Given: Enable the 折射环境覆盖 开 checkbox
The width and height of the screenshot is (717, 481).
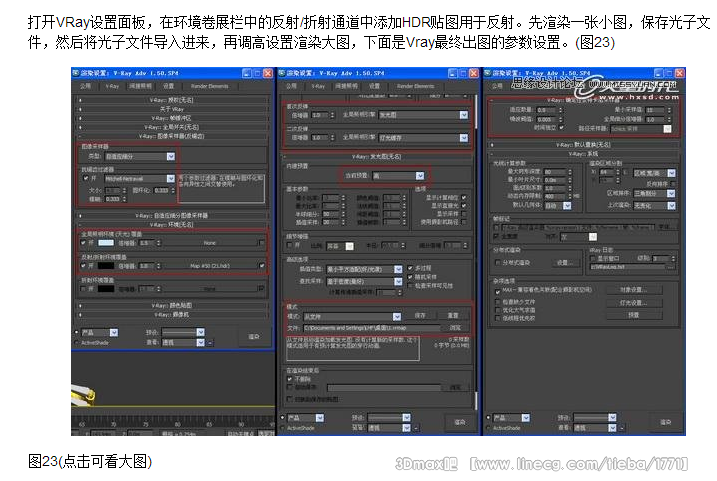Looking at the screenshot, I should pyautogui.click(x=83, y=289).
